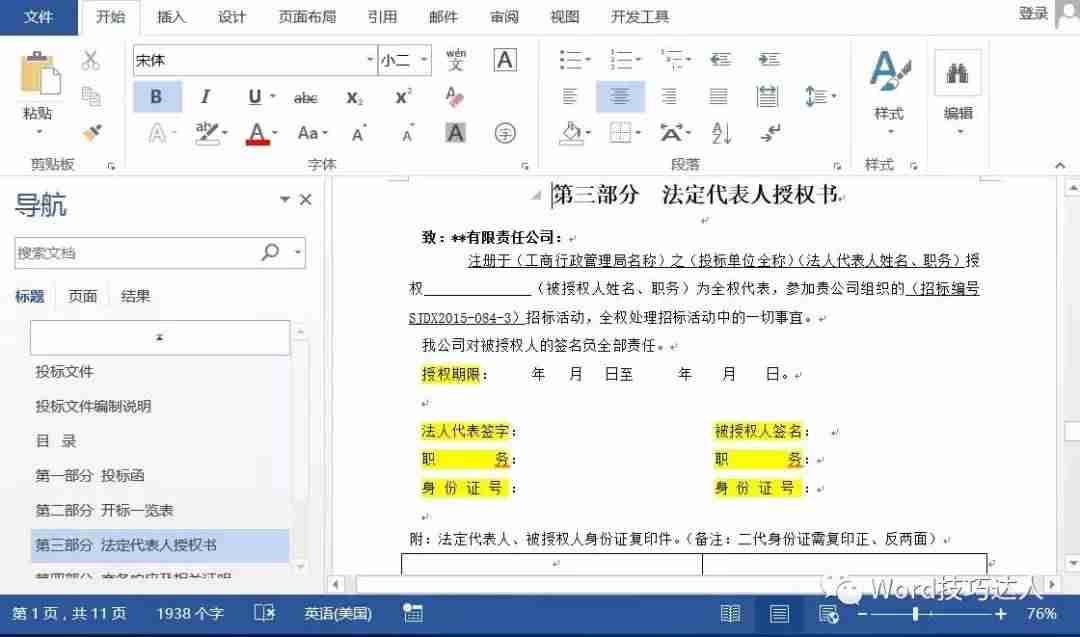Toggle Underline formatting
This screenshot has width=1080, height=637.
point(254,96)
